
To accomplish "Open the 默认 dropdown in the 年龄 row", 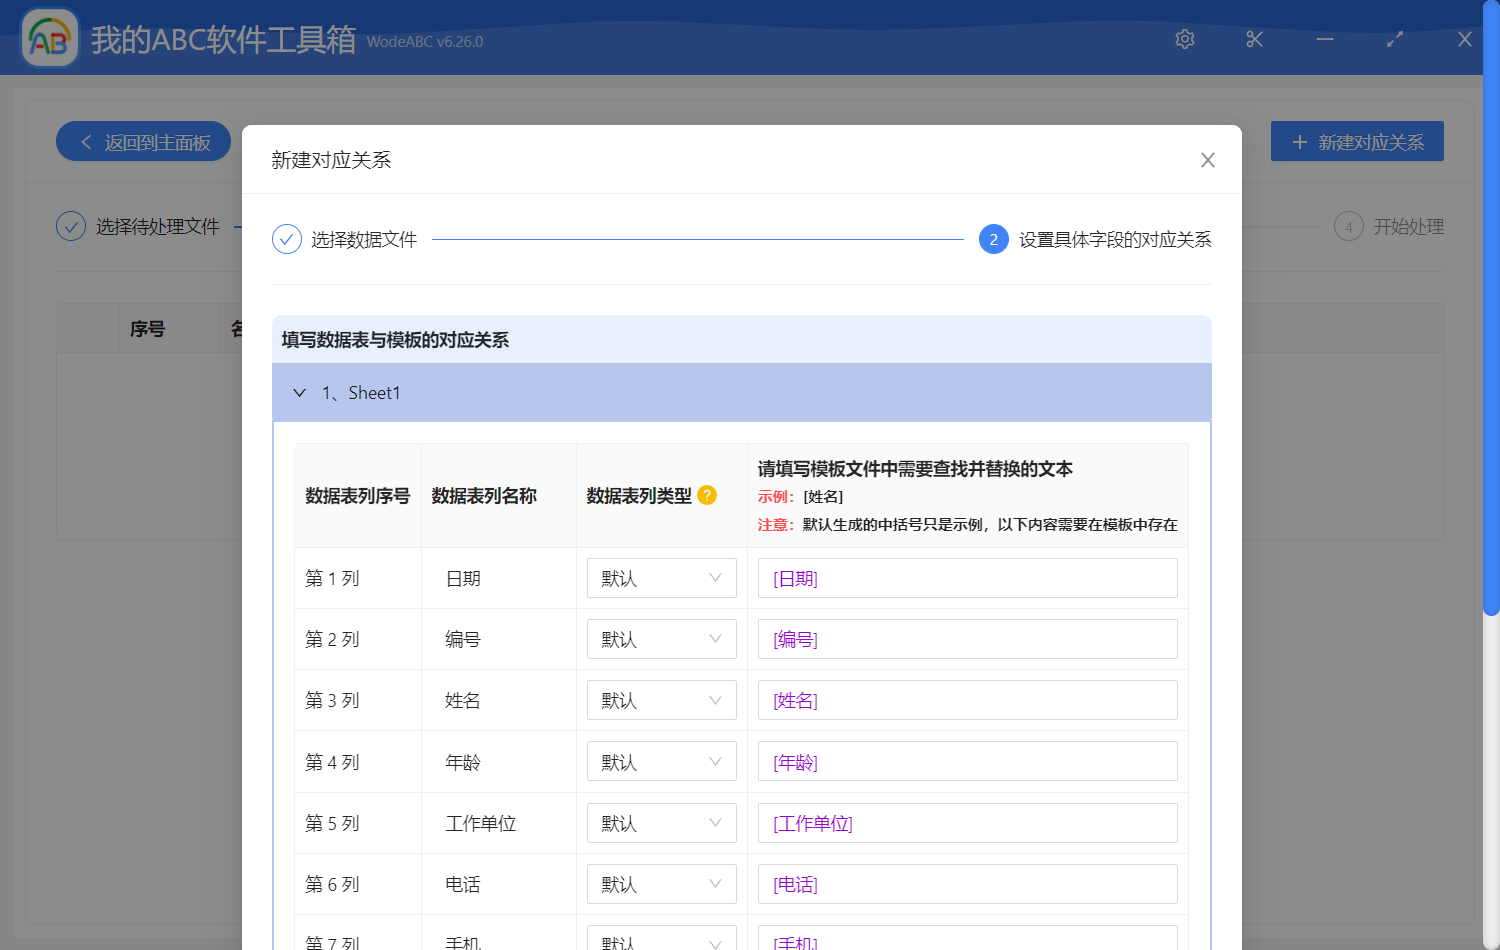I will click(x=661, y=761).
